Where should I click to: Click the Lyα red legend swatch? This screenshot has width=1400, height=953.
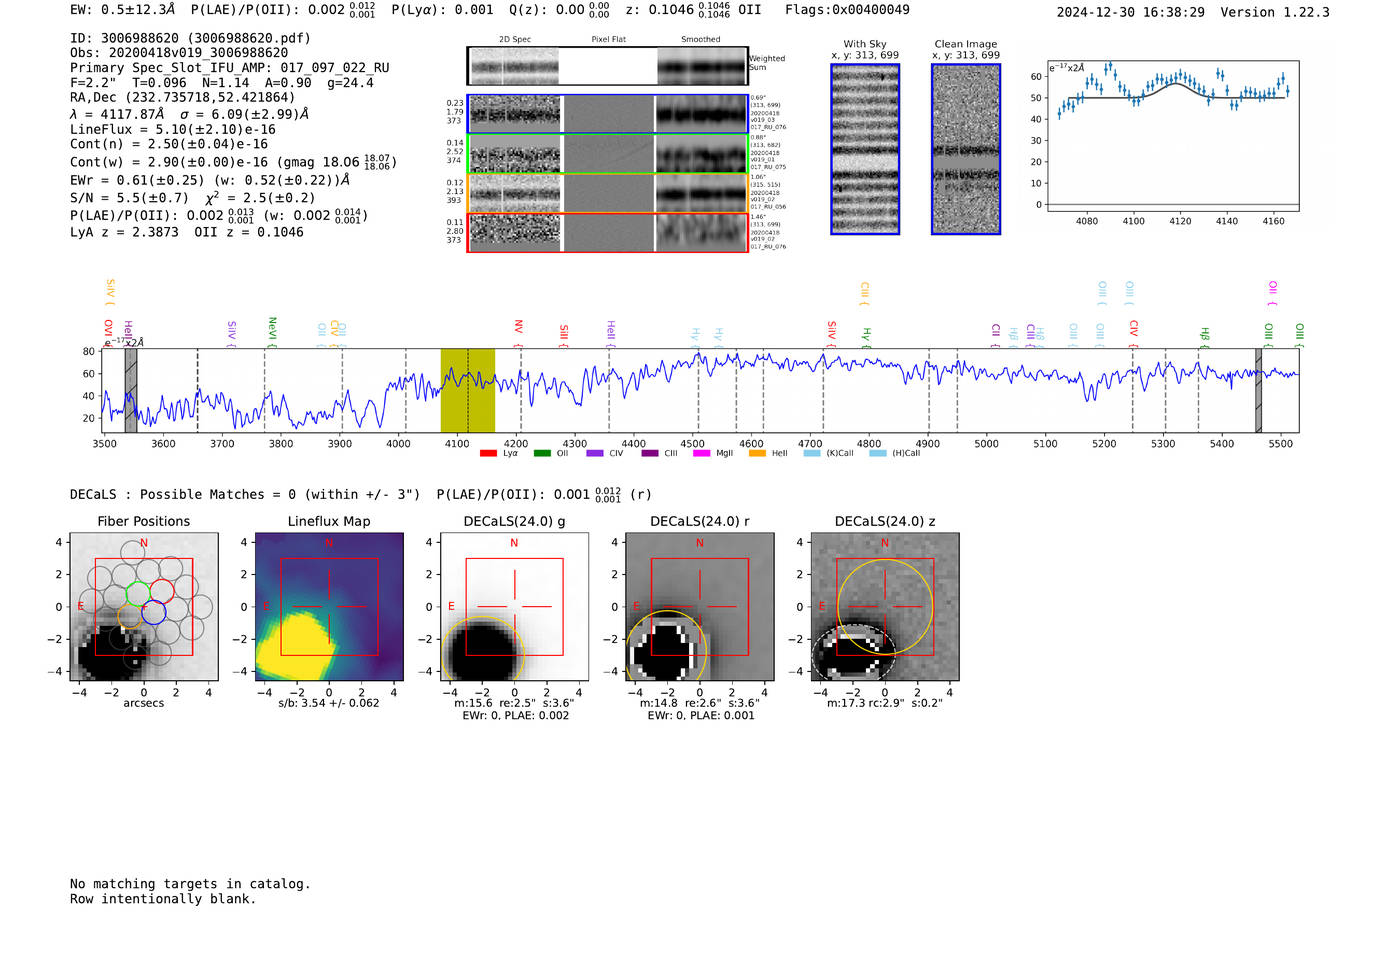488,453
